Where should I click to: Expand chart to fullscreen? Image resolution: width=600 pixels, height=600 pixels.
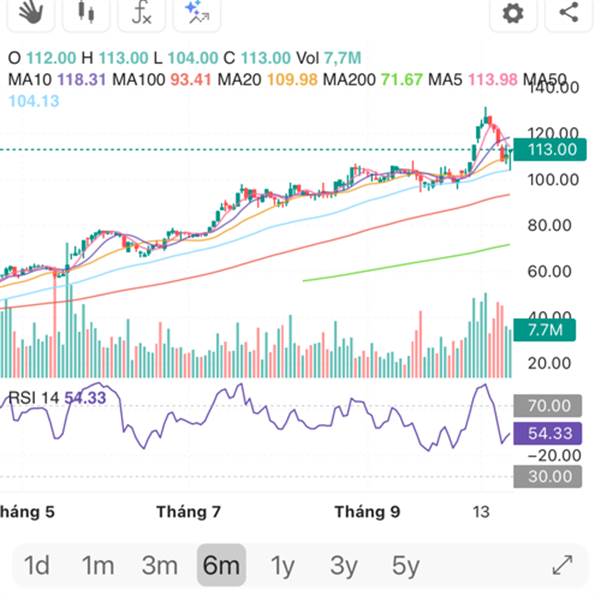tap(563, 565)
